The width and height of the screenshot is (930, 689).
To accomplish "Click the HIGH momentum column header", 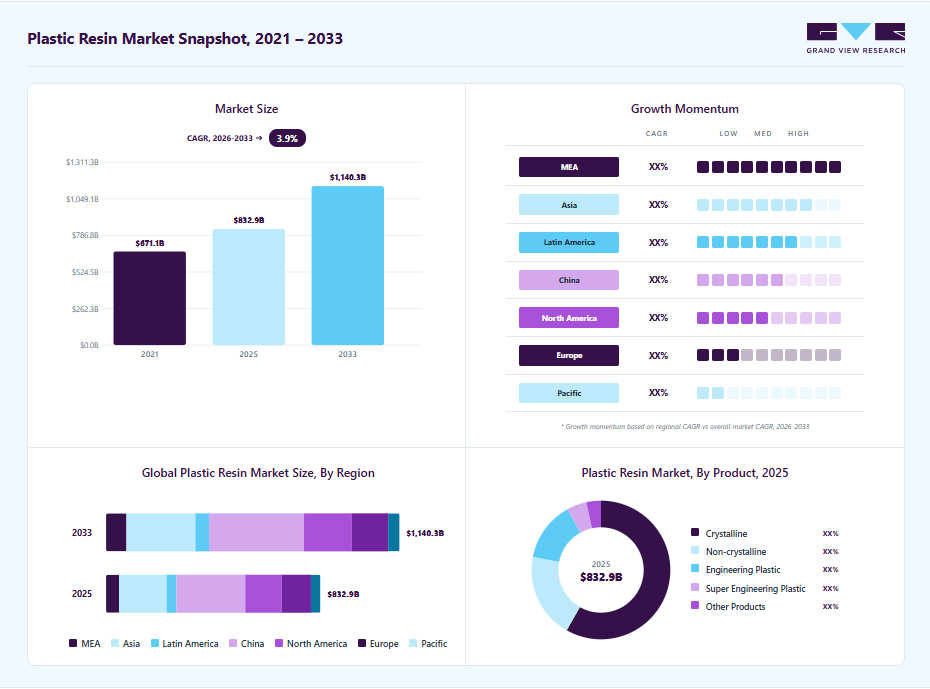I will pos(798,133).
